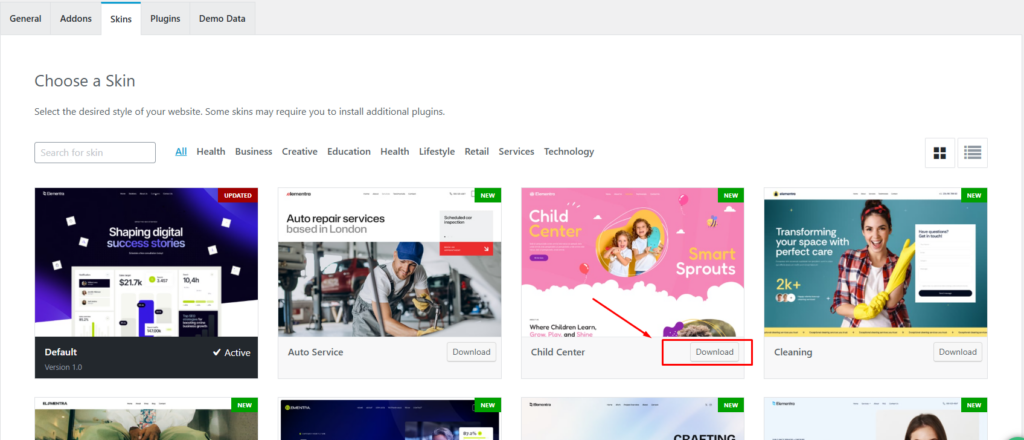
Task: Click the UPDATED badge on Default skin
Action: pyautogui.click(x=237, y=195)
